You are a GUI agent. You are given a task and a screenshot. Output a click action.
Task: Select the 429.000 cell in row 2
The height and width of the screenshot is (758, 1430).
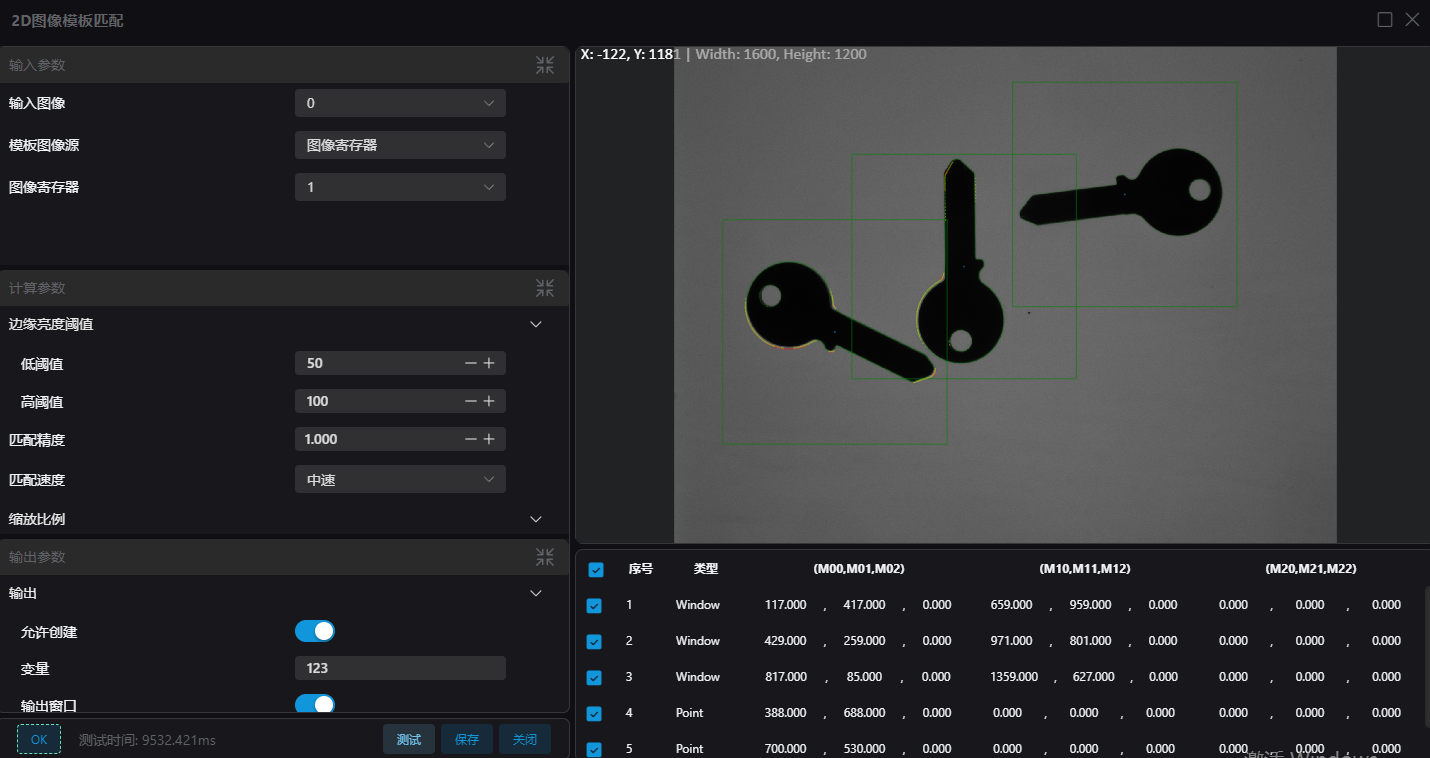coord(785,640)
